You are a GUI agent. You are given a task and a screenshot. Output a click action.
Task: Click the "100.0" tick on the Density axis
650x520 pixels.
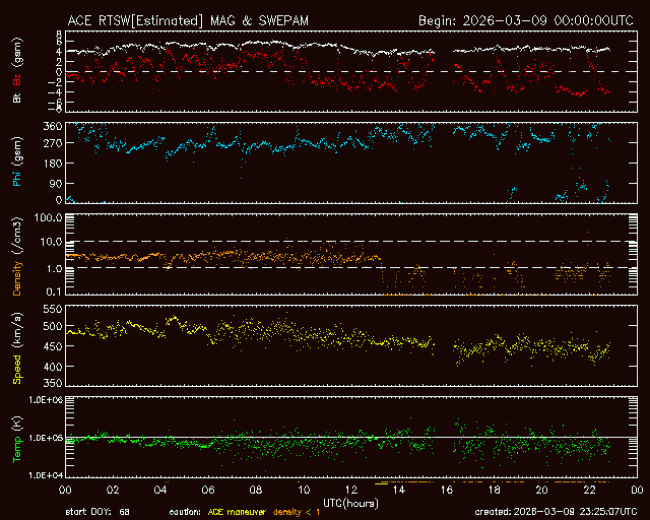pos(49,218)
